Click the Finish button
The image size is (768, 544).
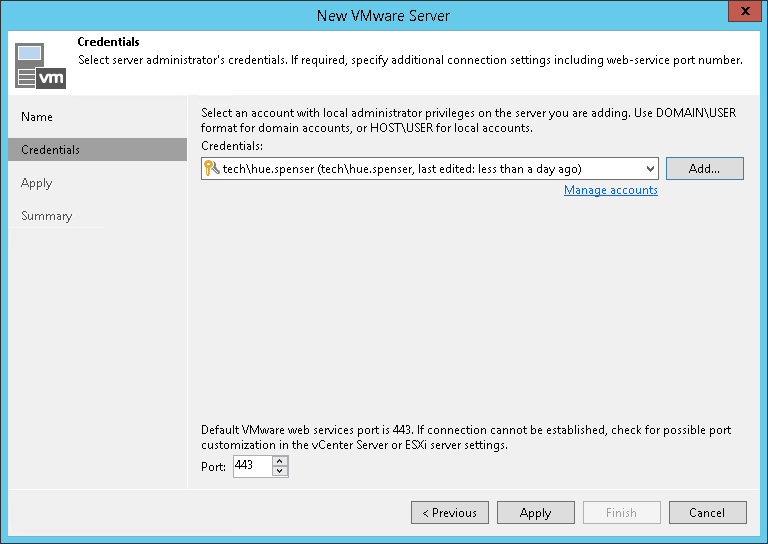[621, 513]
